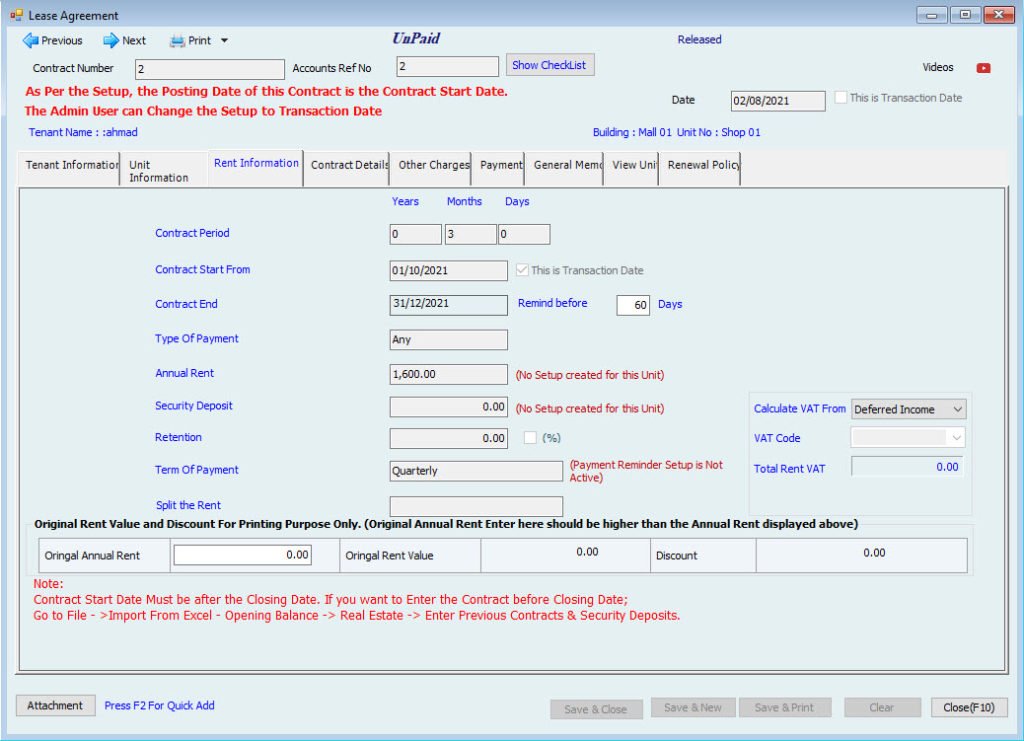This screenshot has height=741, width=1024.
Task: Click the Original Annual Rent input field
Action: (242, 555)
